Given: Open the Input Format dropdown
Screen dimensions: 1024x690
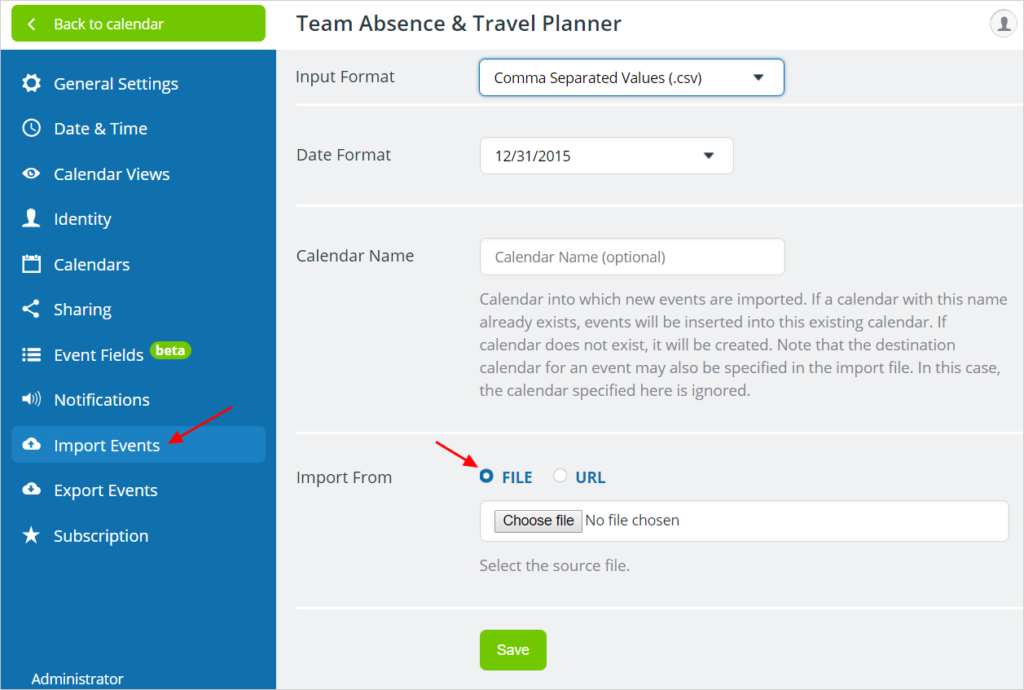Looking at the screenshot, I should (632, 78).
